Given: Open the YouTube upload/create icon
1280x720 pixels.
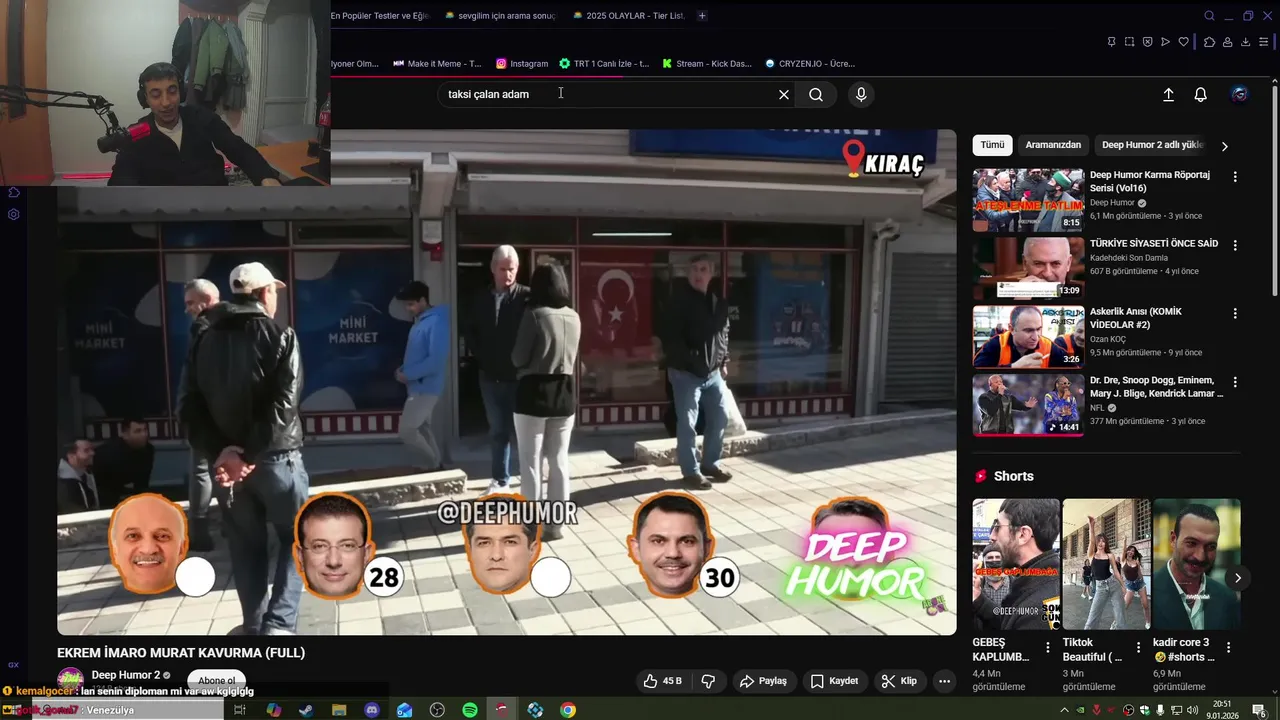Looking at the screenshot, I should click(1168, 94).
